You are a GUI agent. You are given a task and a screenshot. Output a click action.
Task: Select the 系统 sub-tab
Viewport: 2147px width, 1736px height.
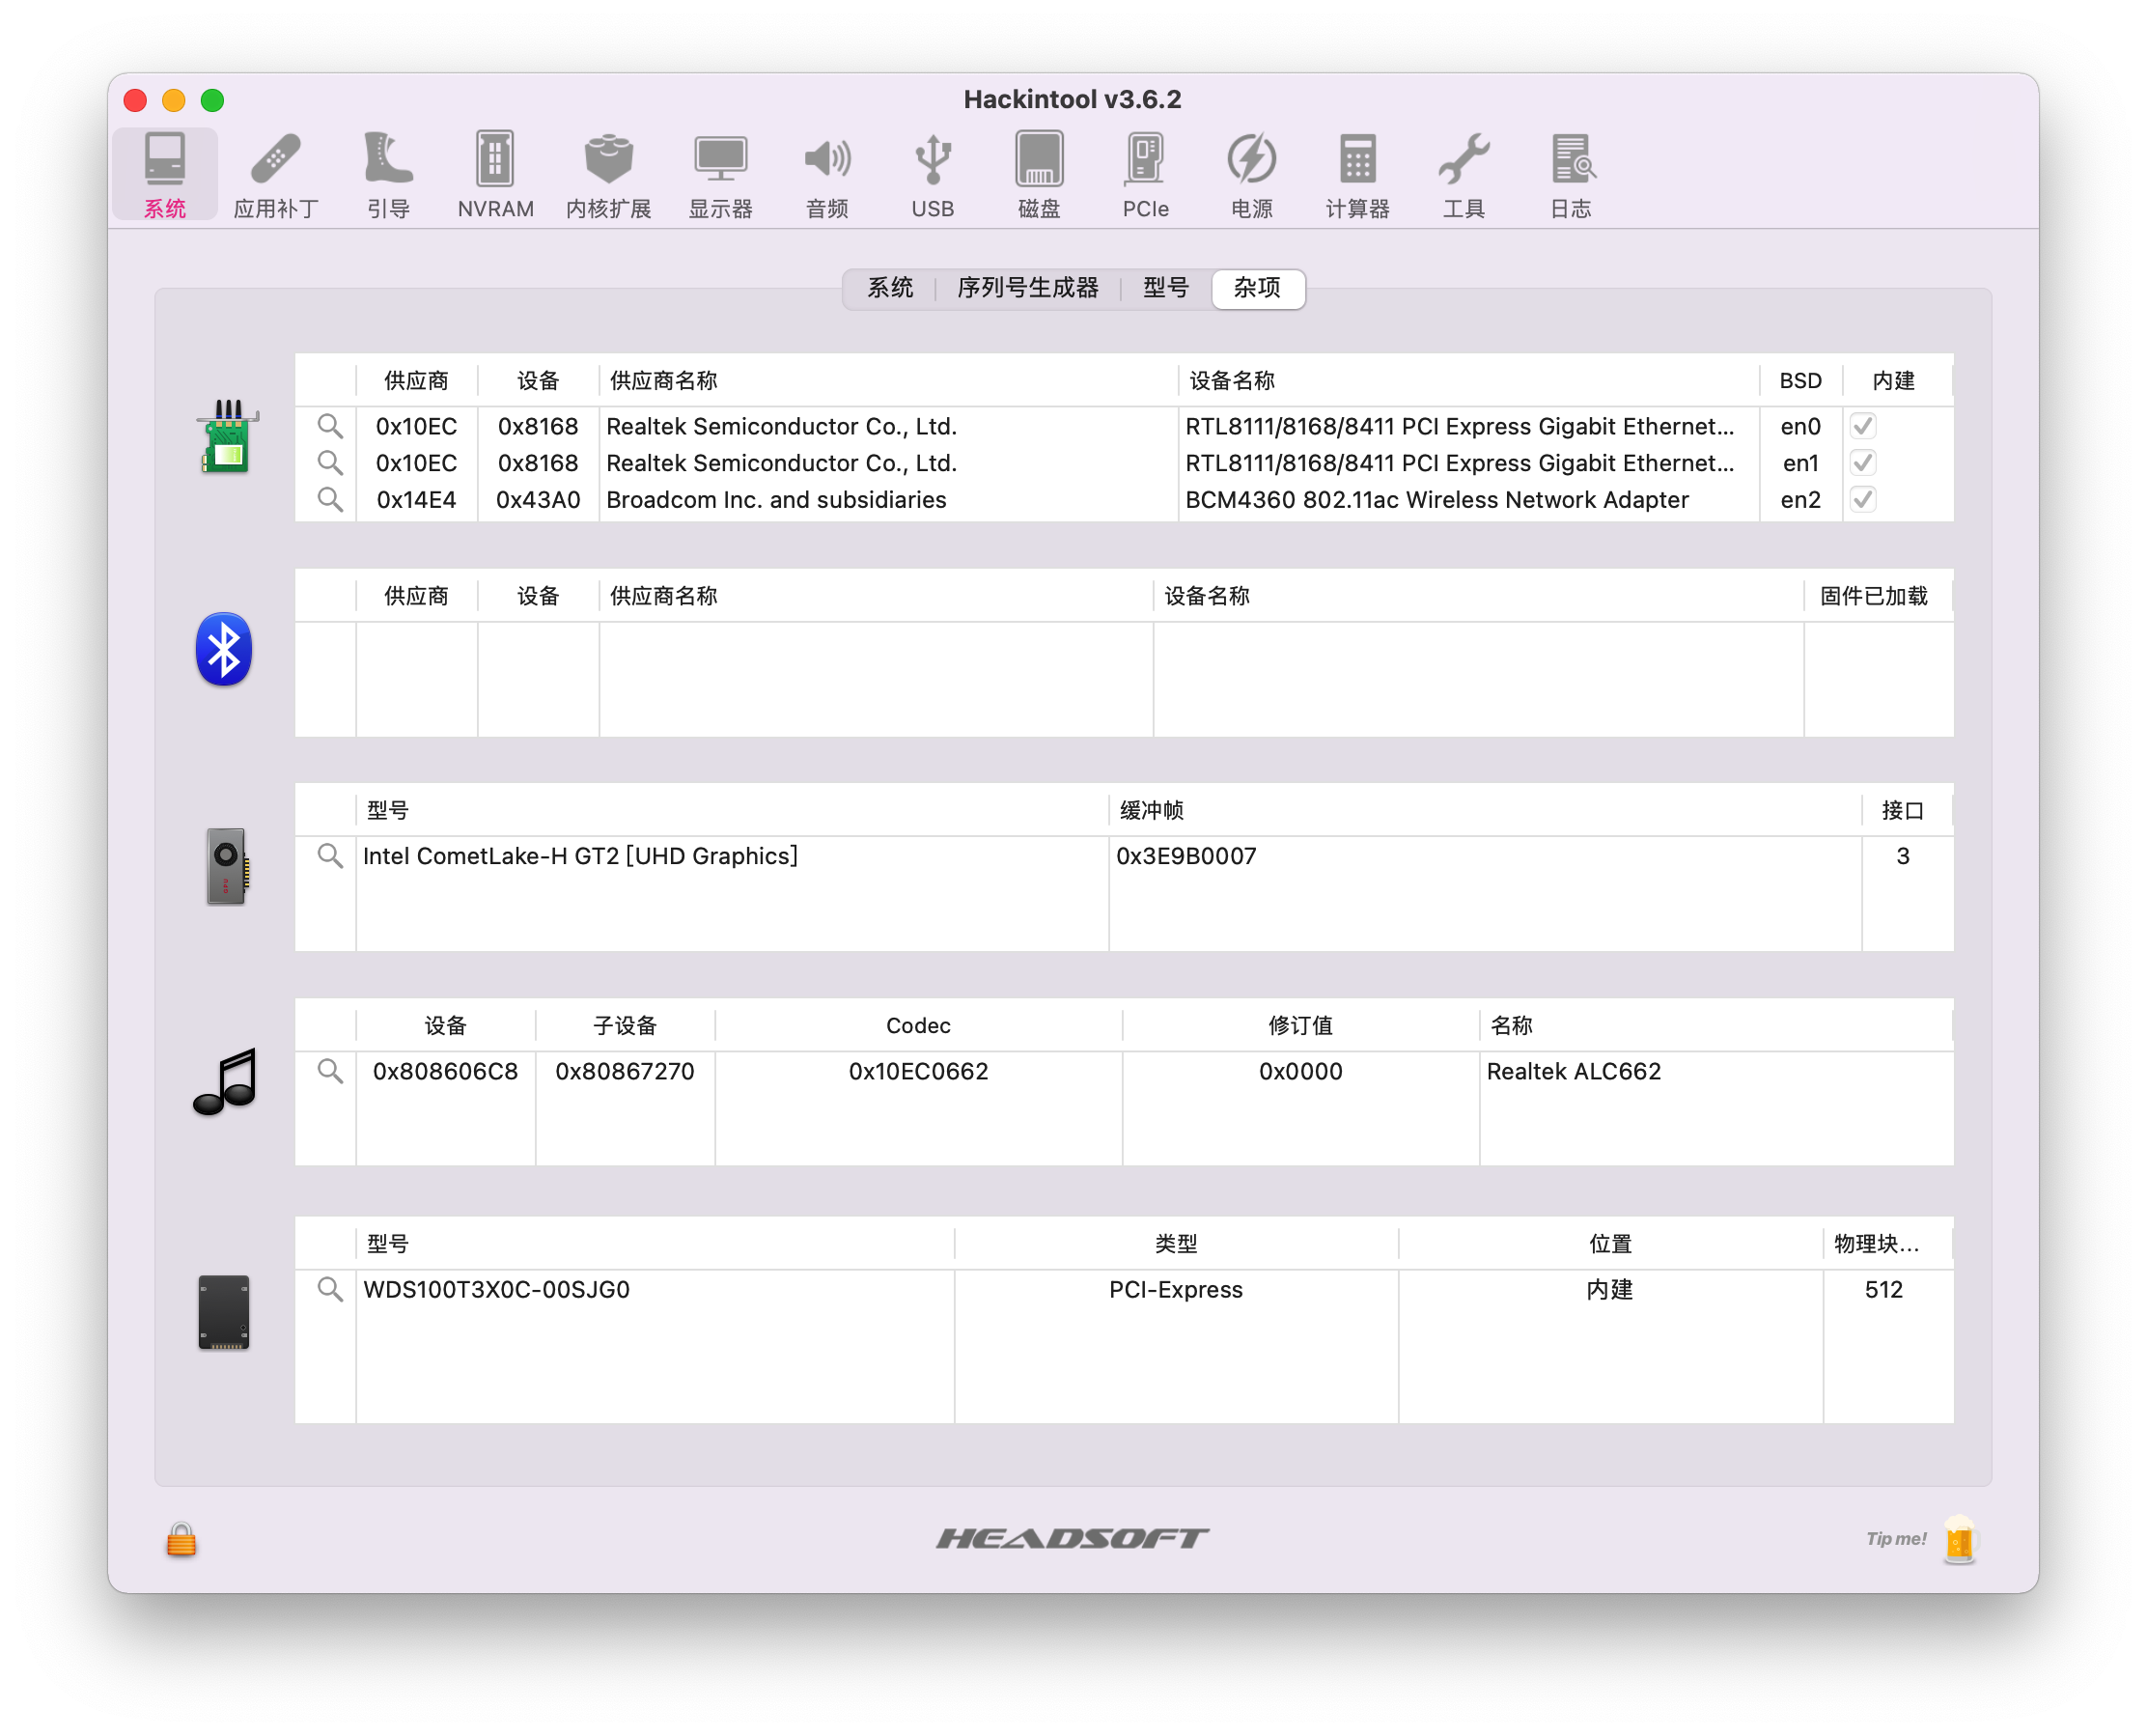coord(889,288)
